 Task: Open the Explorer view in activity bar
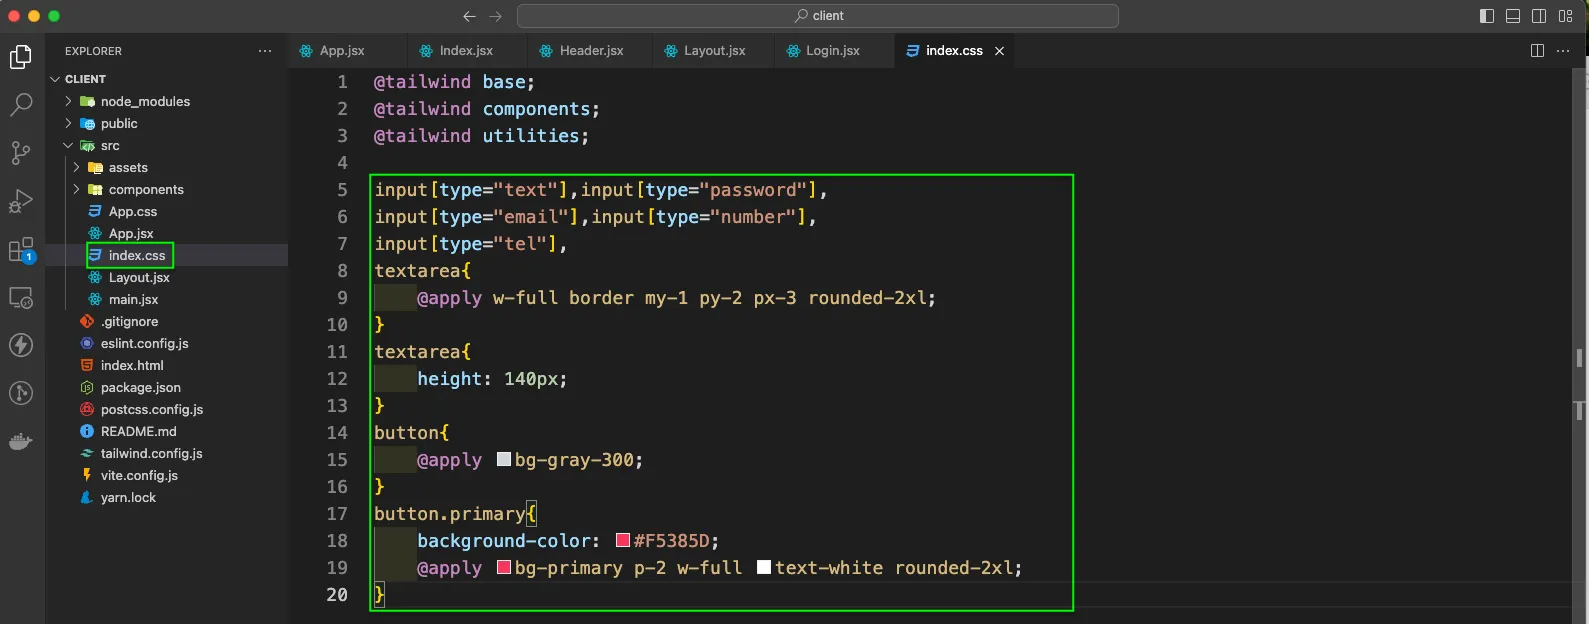point(21,57)
